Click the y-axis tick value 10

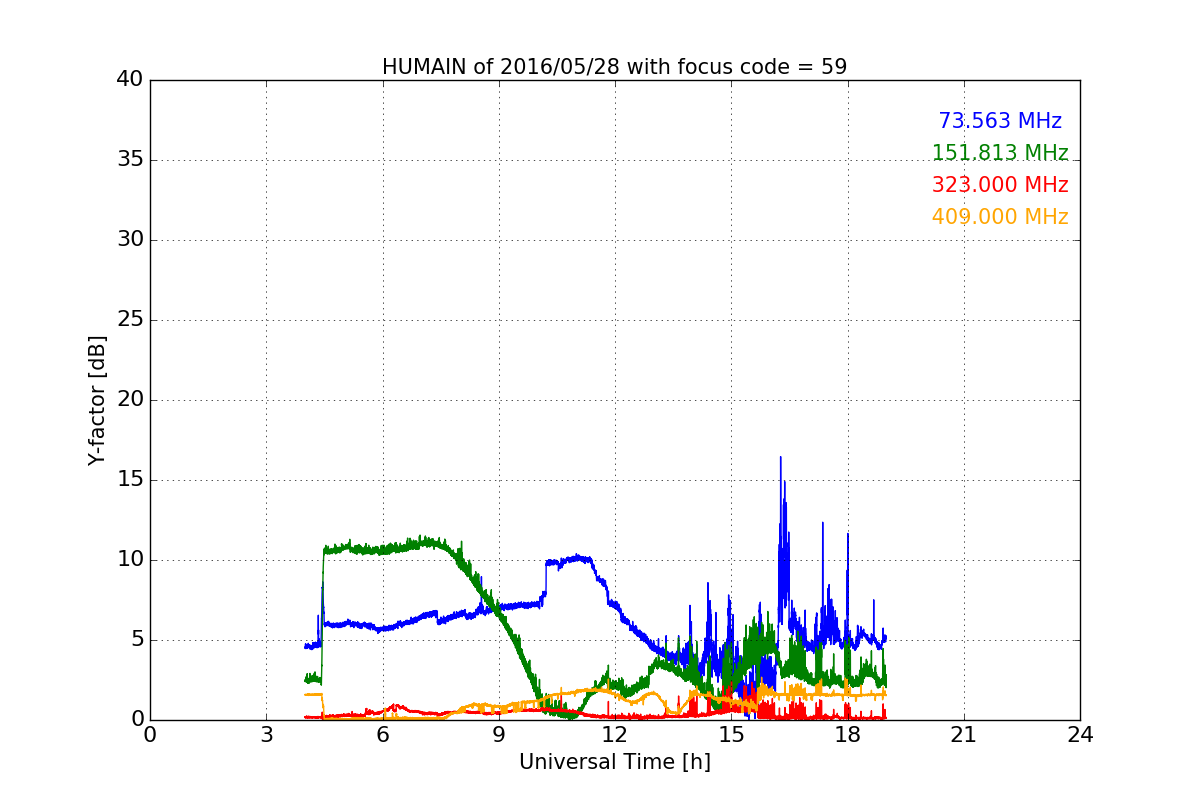(x=130, y=560)
